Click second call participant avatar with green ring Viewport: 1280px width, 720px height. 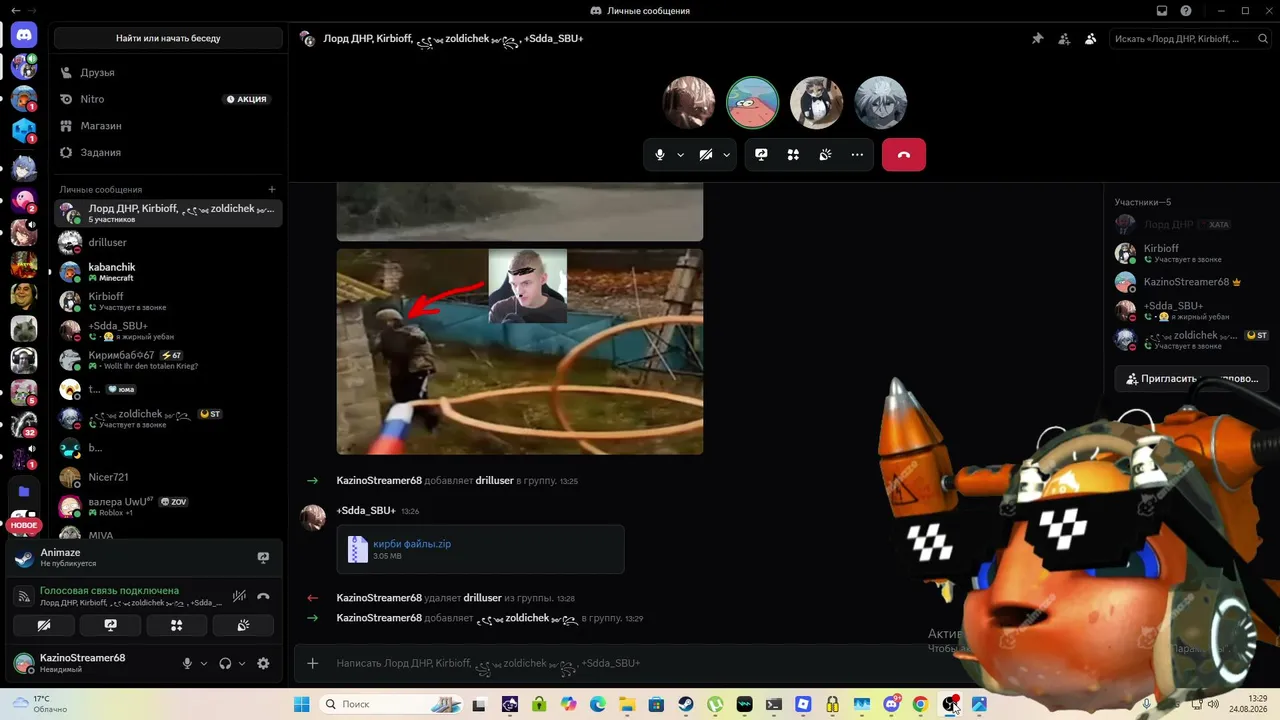pyautogui.click(x=752, y=103)
